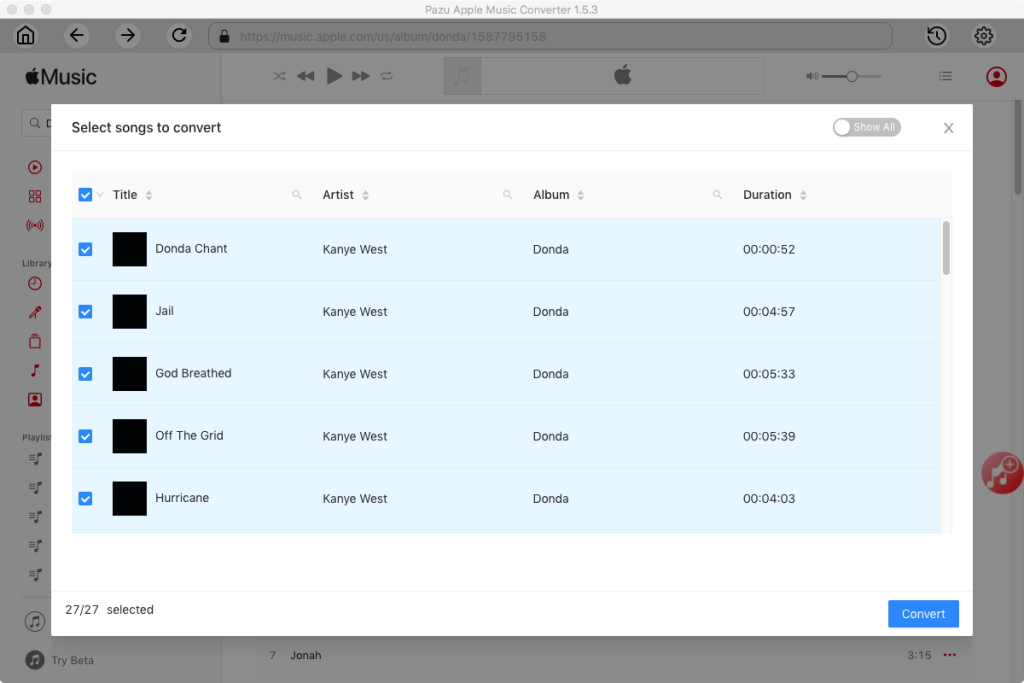
Task: Go back with the left arrow button
Action: click(x=77, y=36)
